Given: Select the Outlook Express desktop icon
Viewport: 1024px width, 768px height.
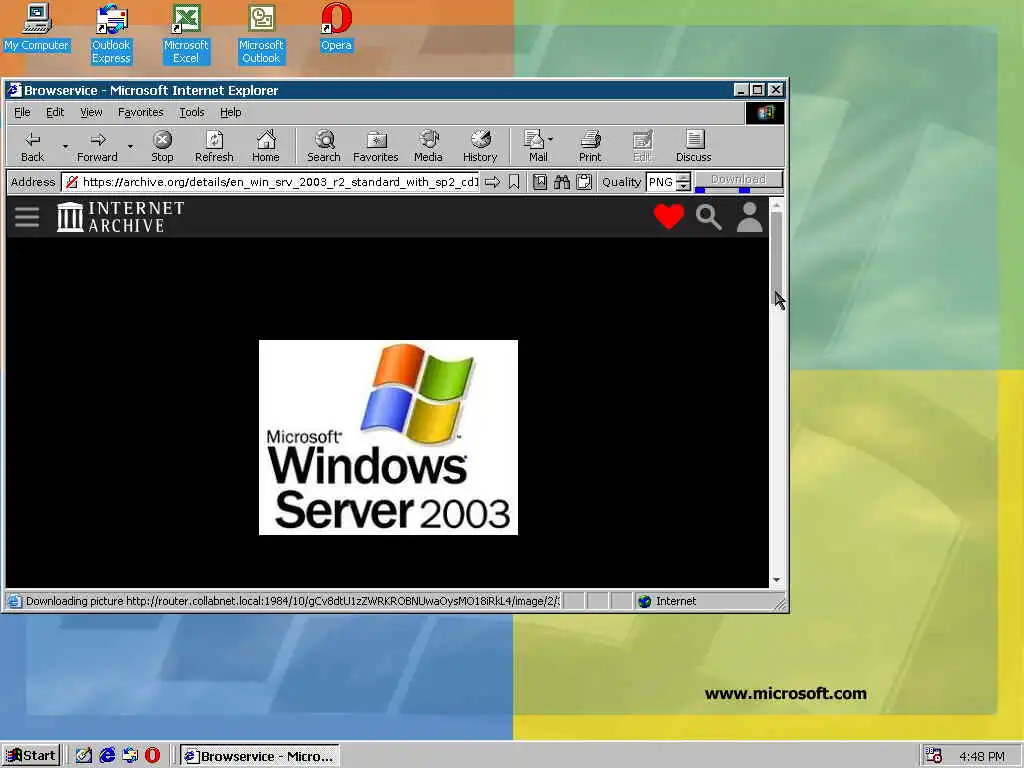Looking at the screenshot, I should [x=111, y=34].
